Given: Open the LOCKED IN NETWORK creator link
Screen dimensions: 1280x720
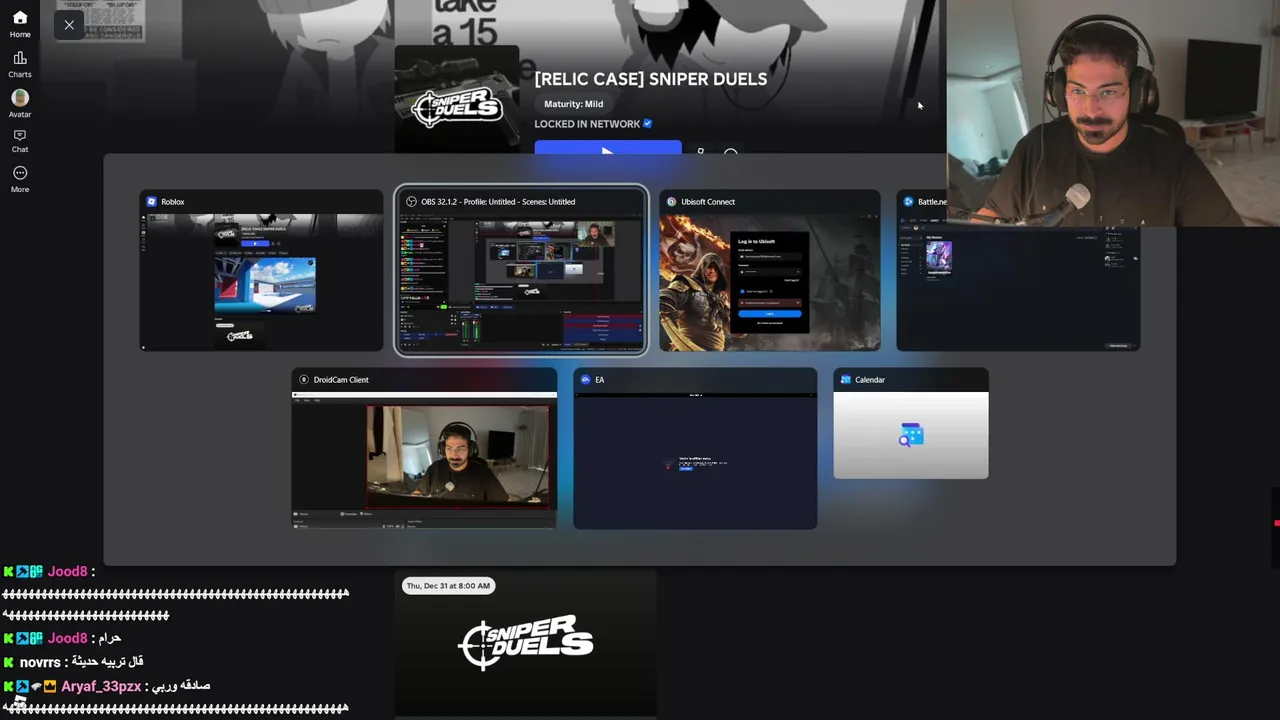Looking at the screenshot, I should tap(587, 124).
